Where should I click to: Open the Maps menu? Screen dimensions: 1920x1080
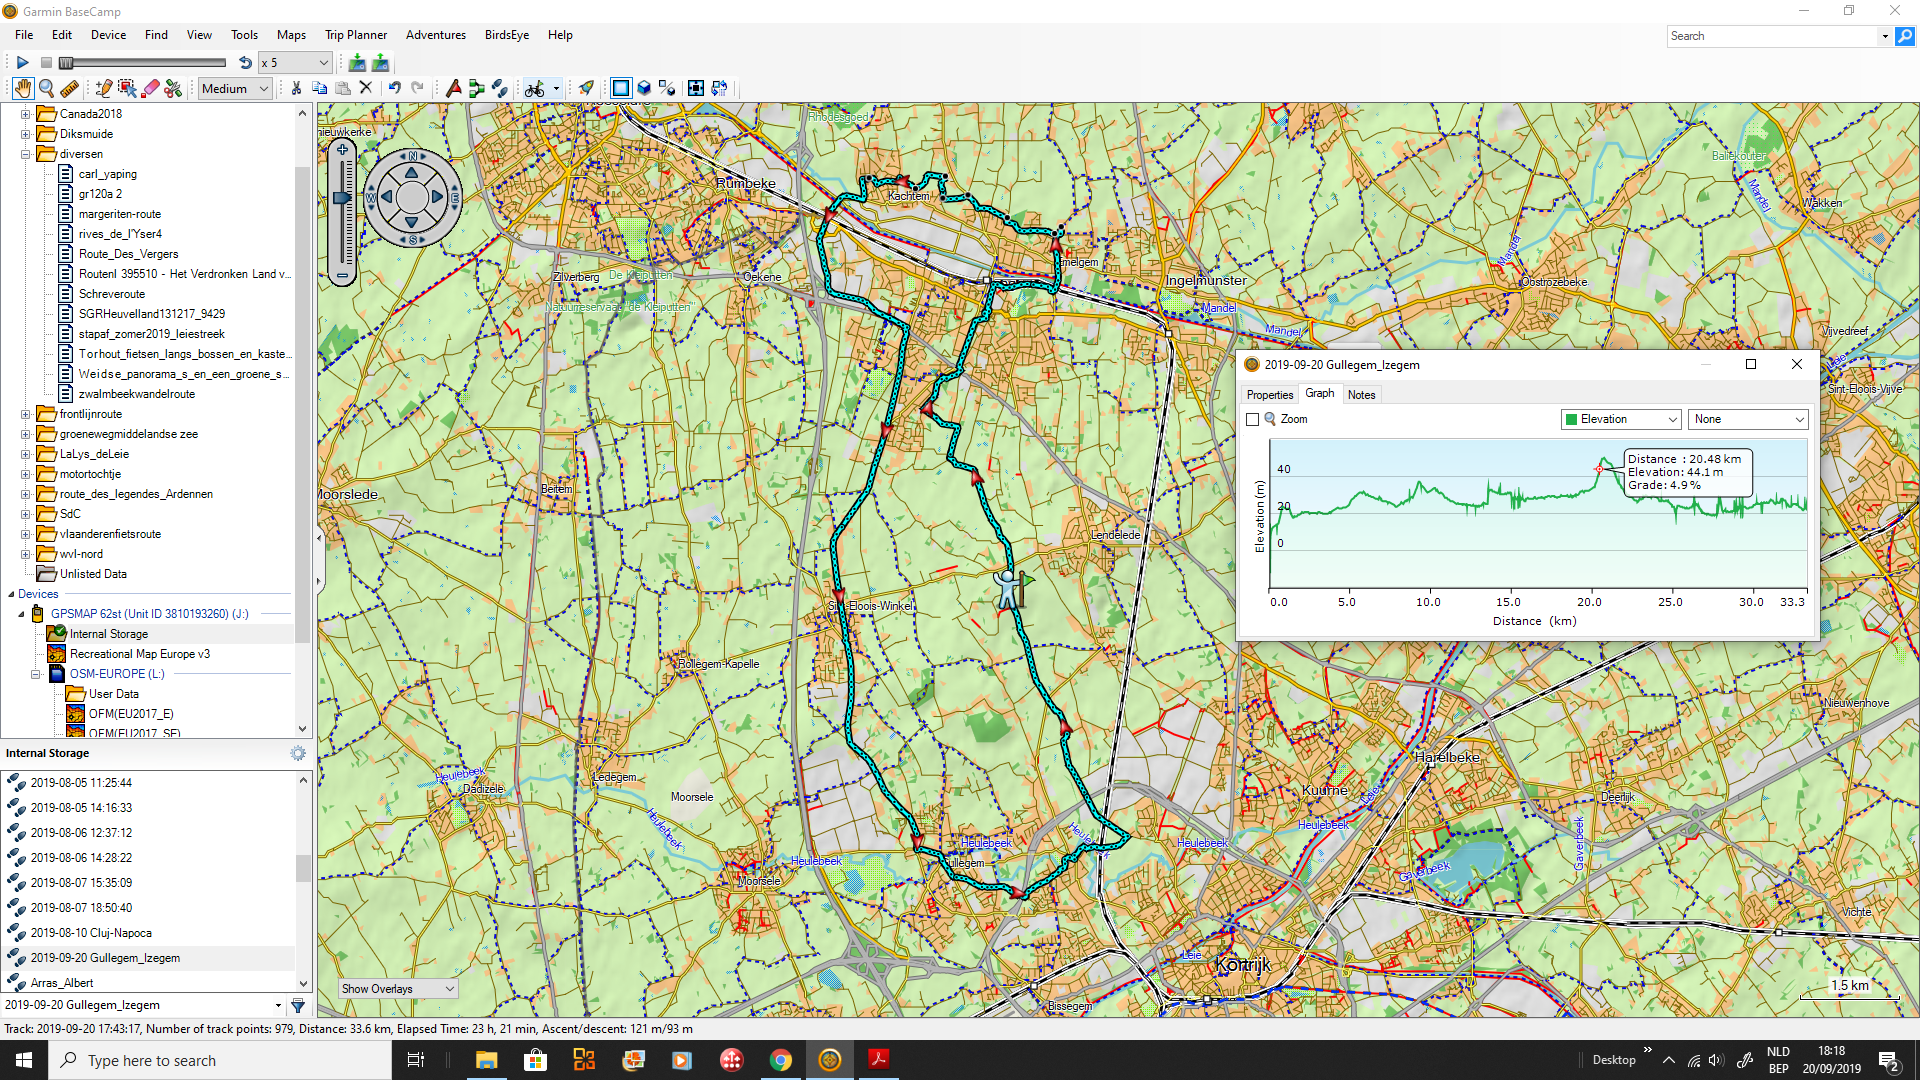coord(291,35)
